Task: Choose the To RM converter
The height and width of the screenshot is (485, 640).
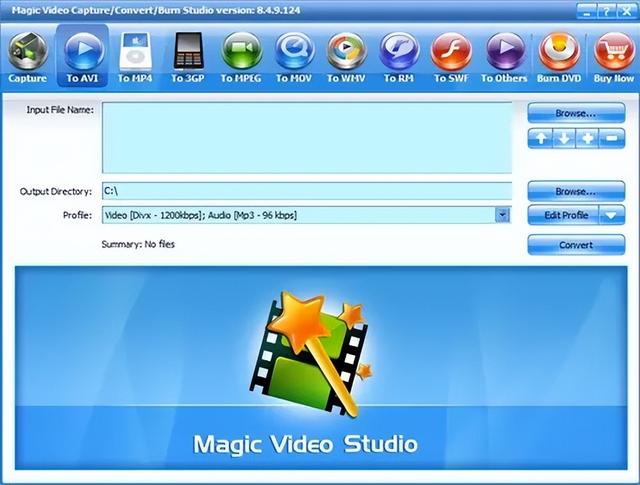Action: pyautogui.click(x=399, y=57)
